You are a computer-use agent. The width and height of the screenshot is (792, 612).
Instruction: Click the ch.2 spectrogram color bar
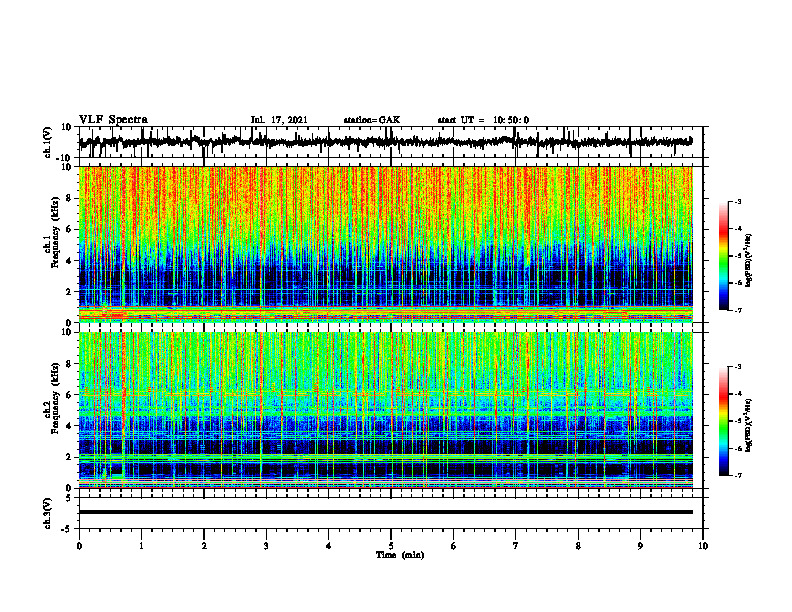point(723,421)
